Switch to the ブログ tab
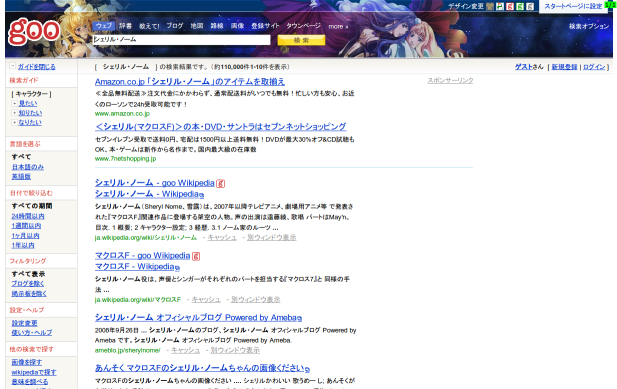Screen dimensions: 617x389 (174, 26)
